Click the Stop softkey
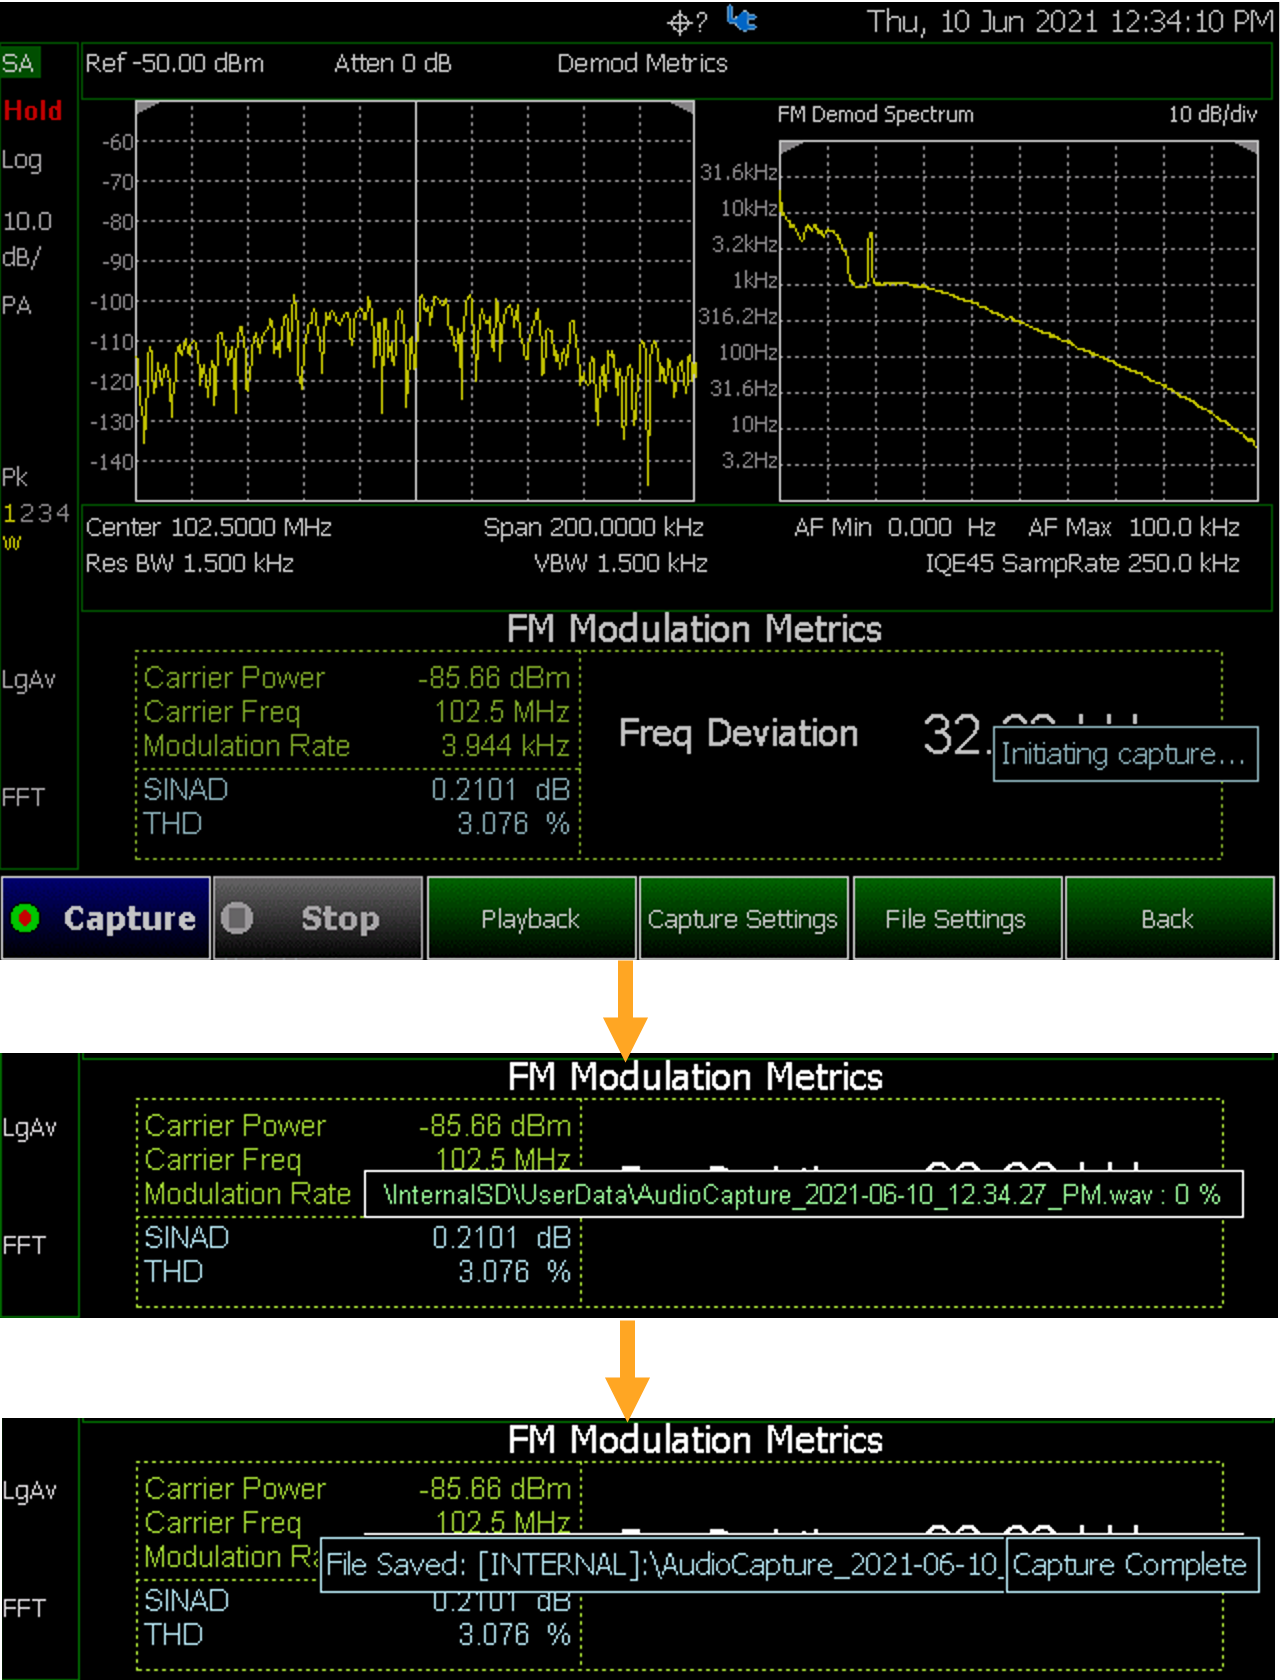This screenshot has height=1680, width=1280. tap(318, 918)
